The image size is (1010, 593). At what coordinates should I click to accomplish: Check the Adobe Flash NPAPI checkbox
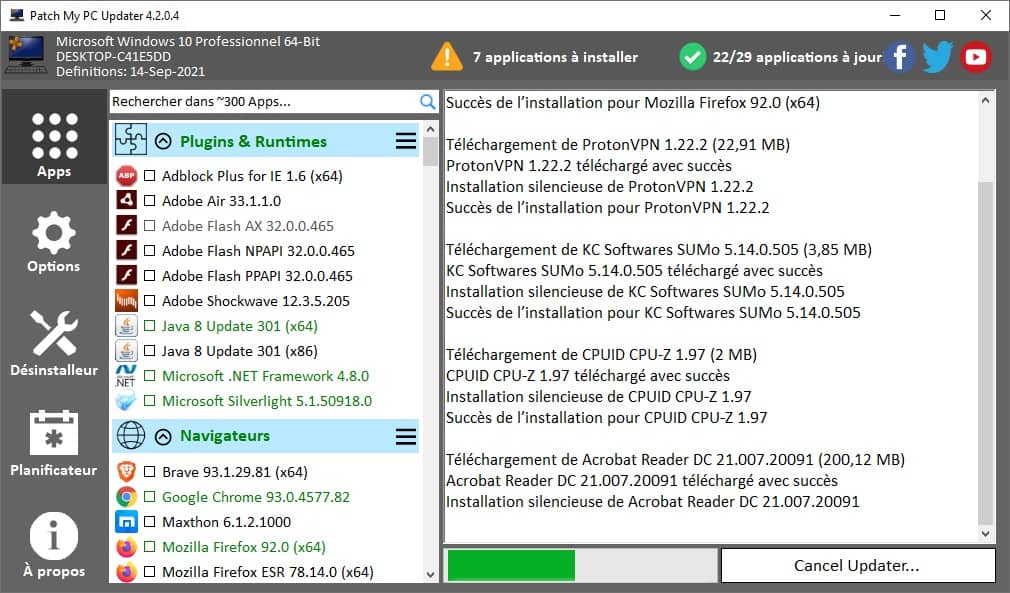click(149, 250)
